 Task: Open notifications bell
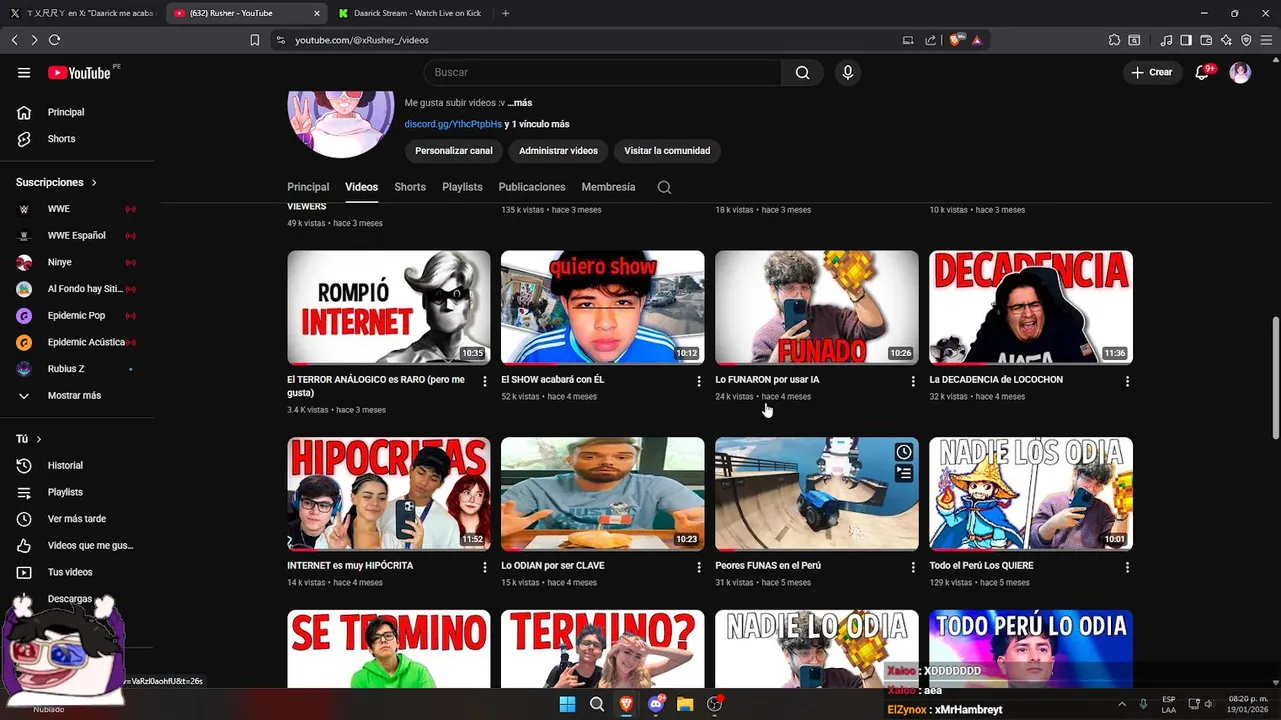(1203, 72)
